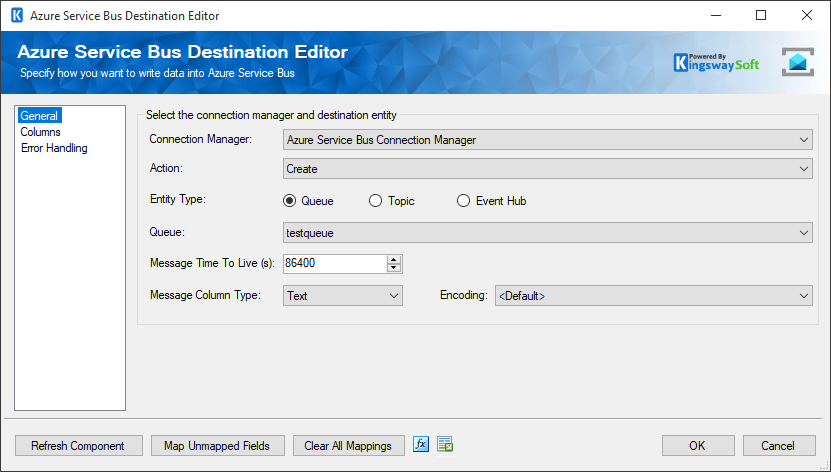Switch to the Columns page
Screen dimensions: 831x472
[40, 132]
